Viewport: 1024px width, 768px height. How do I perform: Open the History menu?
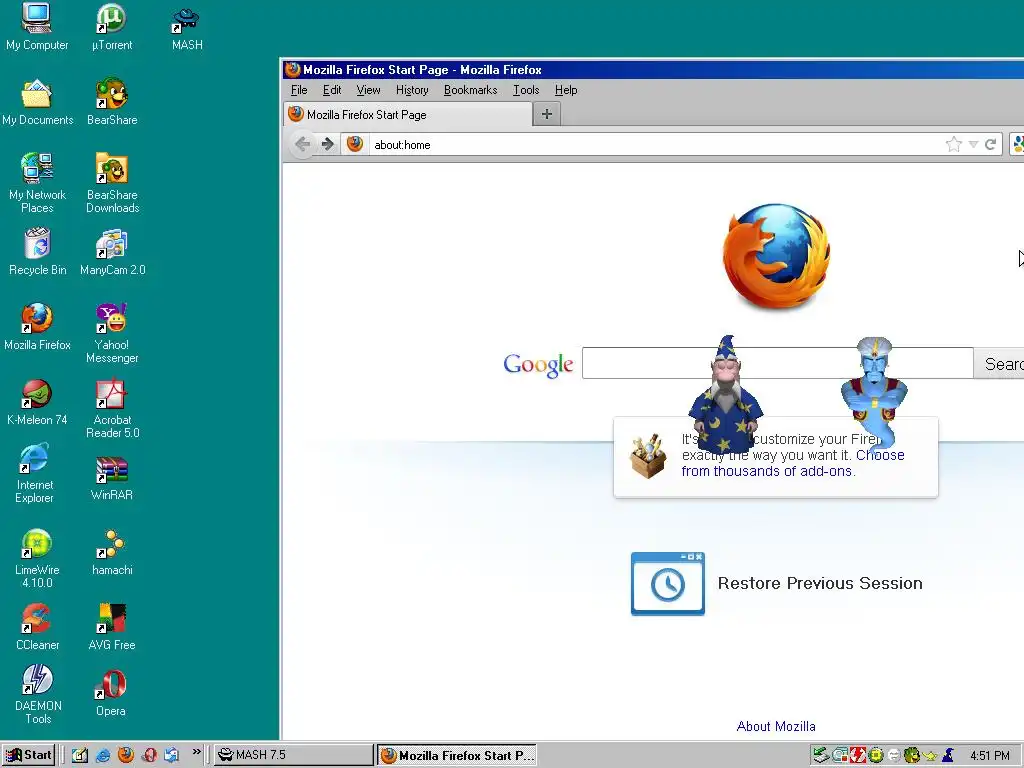[x=412, y=90]
